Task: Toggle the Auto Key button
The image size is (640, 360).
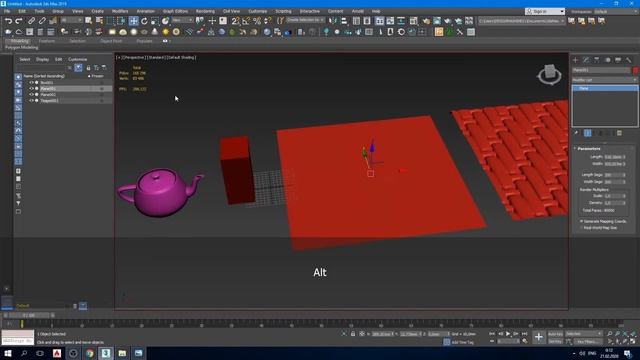Action: click(555, 334)
